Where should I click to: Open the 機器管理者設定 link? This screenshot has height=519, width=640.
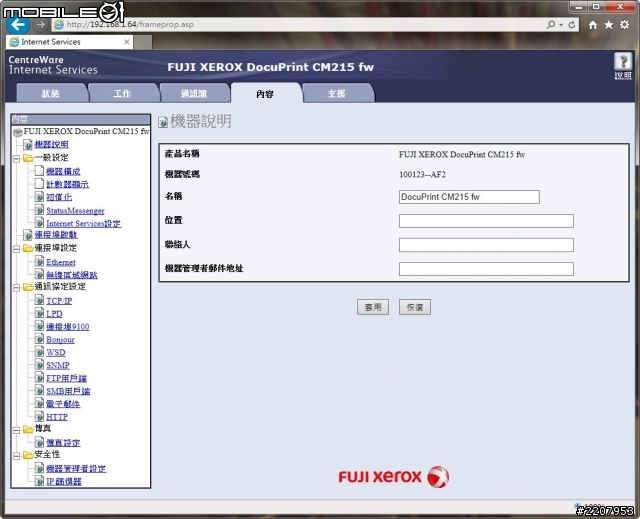click(x=76, y=469)
